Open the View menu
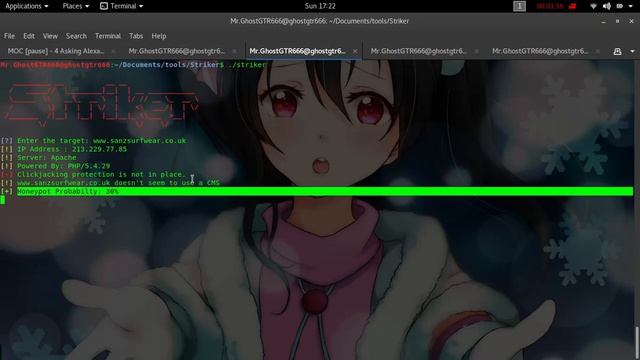The height and width of the screenshot is (360, 640). click(50, 36)
